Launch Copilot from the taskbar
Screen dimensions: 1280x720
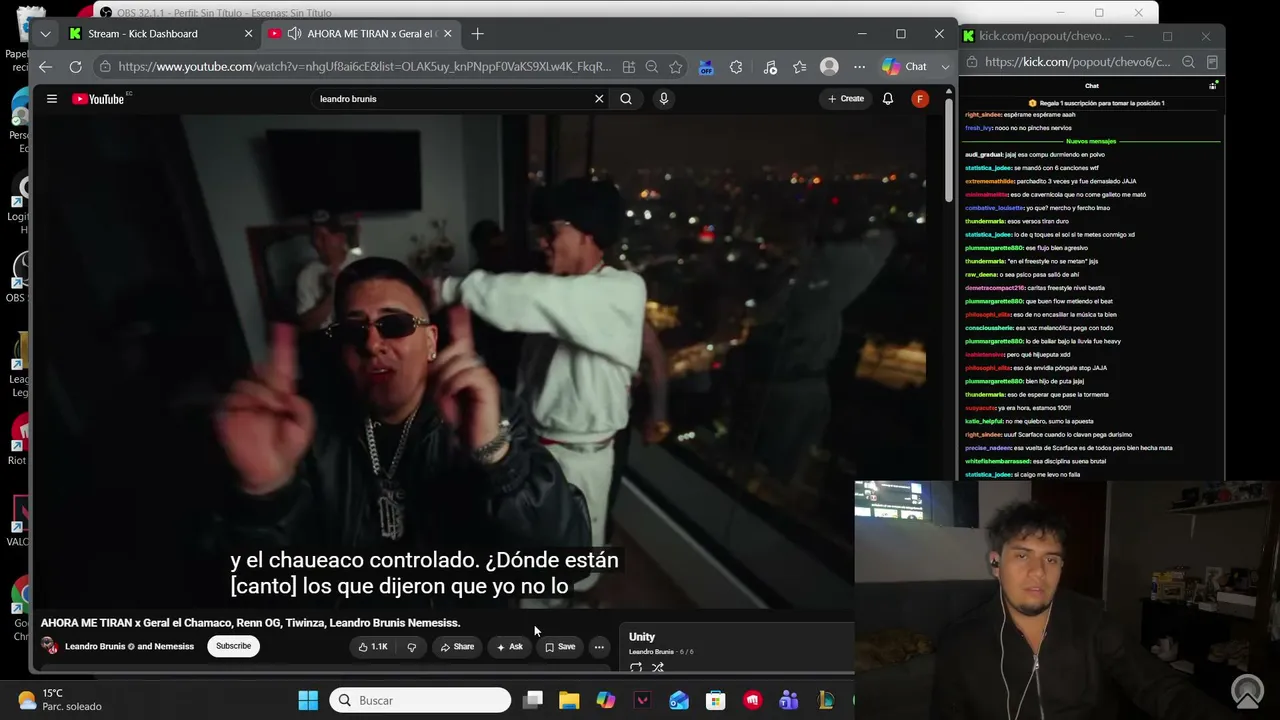click(606, 700)
